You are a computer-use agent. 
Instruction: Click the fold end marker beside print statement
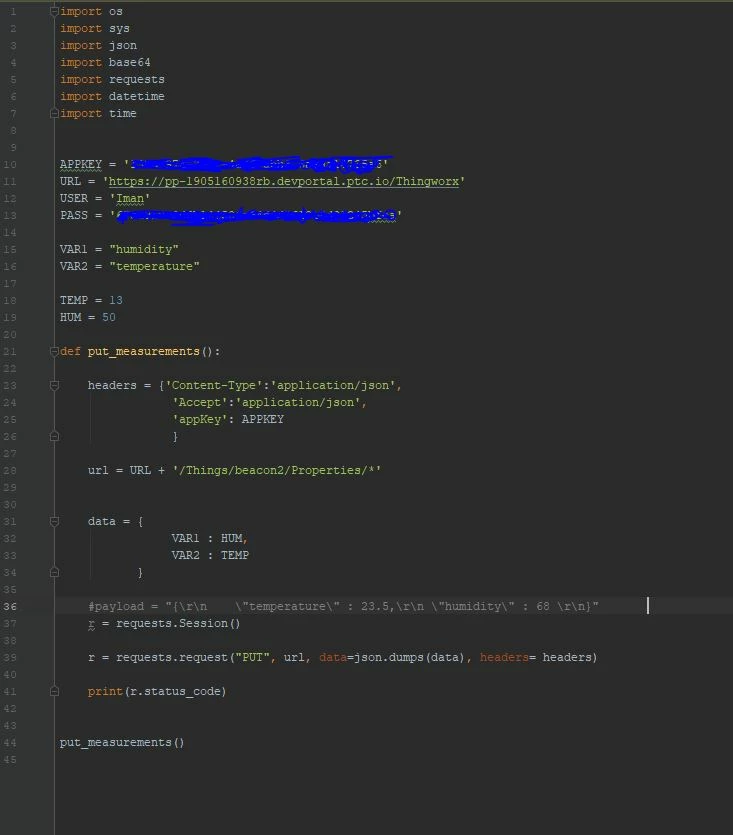[54, 691]
